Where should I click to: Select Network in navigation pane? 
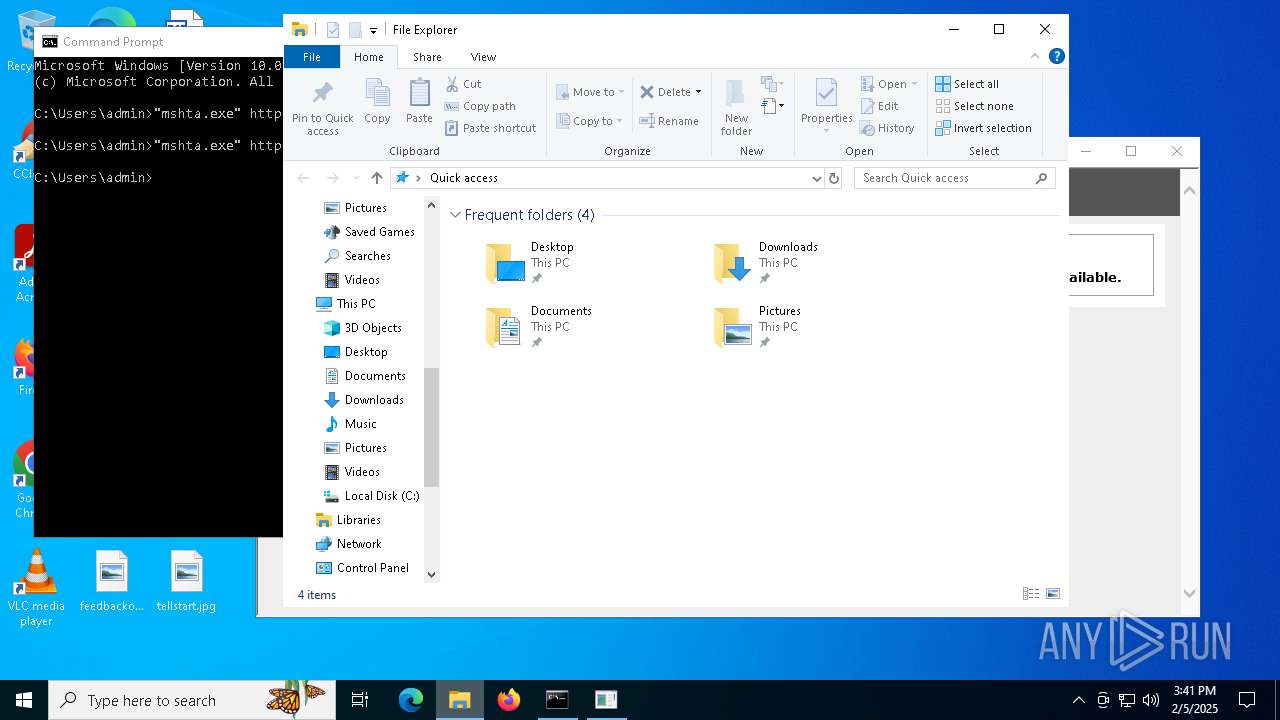(x=348, y=544)
